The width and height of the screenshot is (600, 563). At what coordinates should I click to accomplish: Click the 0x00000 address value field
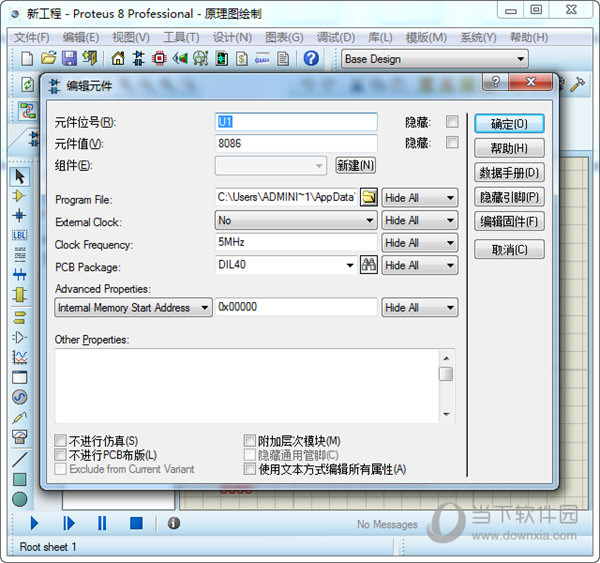point(296,307)
